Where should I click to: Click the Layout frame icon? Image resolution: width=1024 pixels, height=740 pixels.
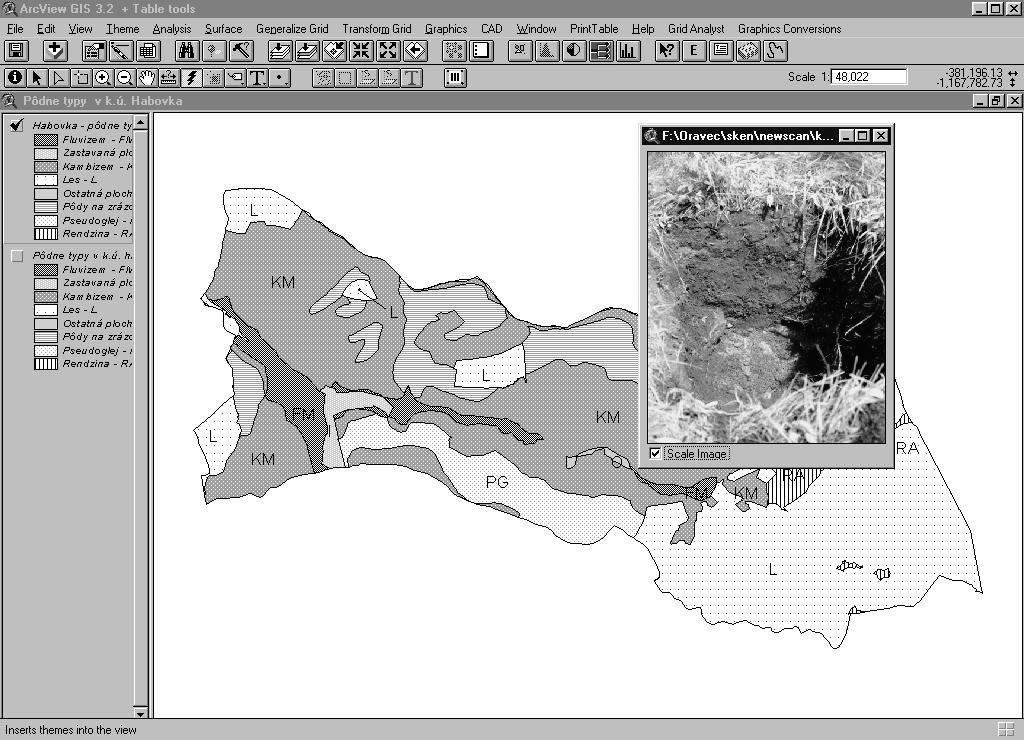coord(481,50)
